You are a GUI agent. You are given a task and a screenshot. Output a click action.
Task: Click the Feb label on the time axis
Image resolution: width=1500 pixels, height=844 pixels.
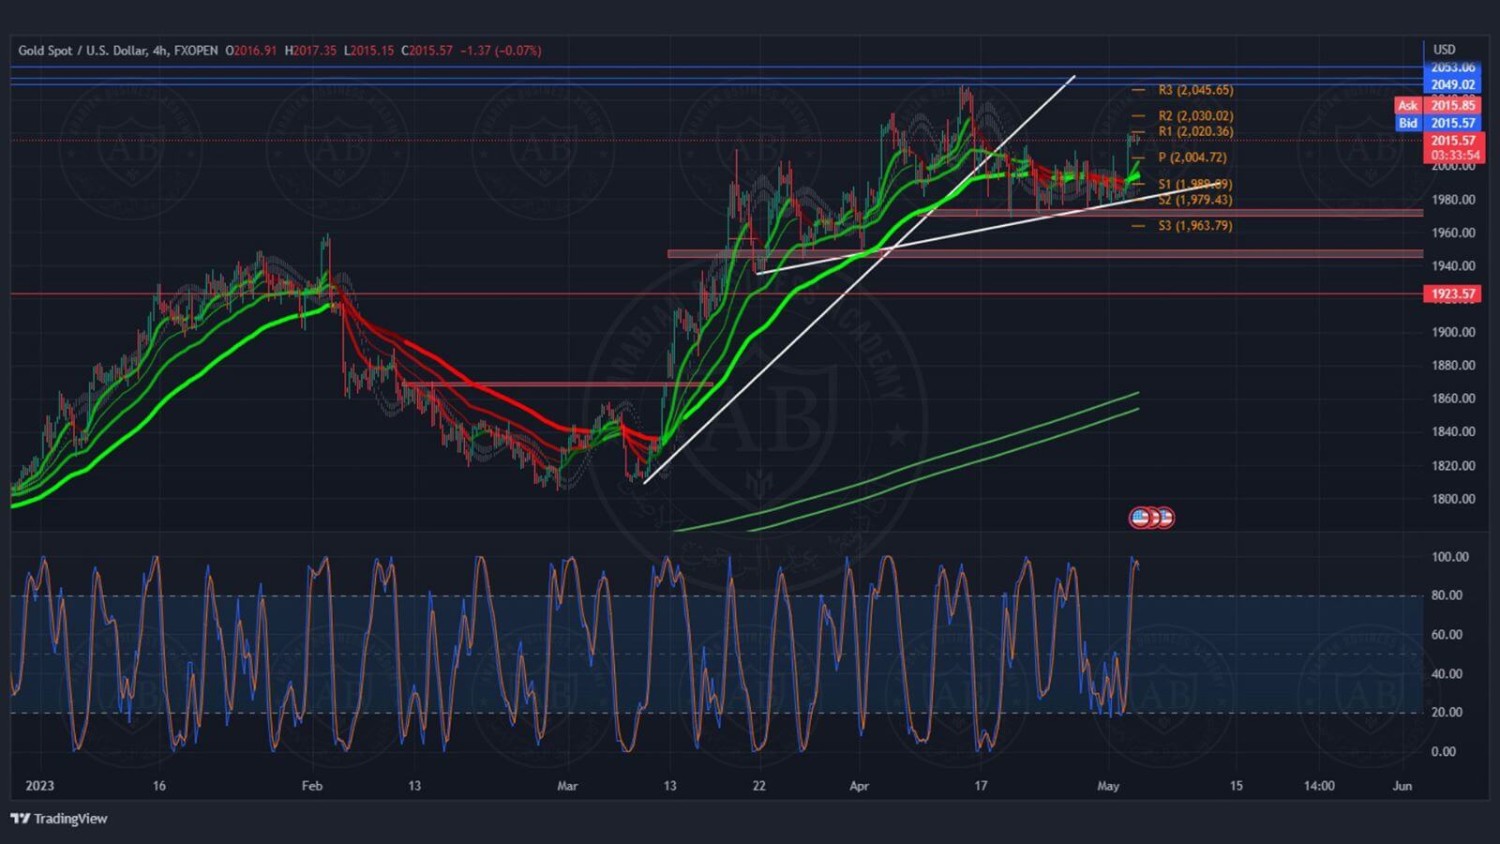click(x=312, y=786)
